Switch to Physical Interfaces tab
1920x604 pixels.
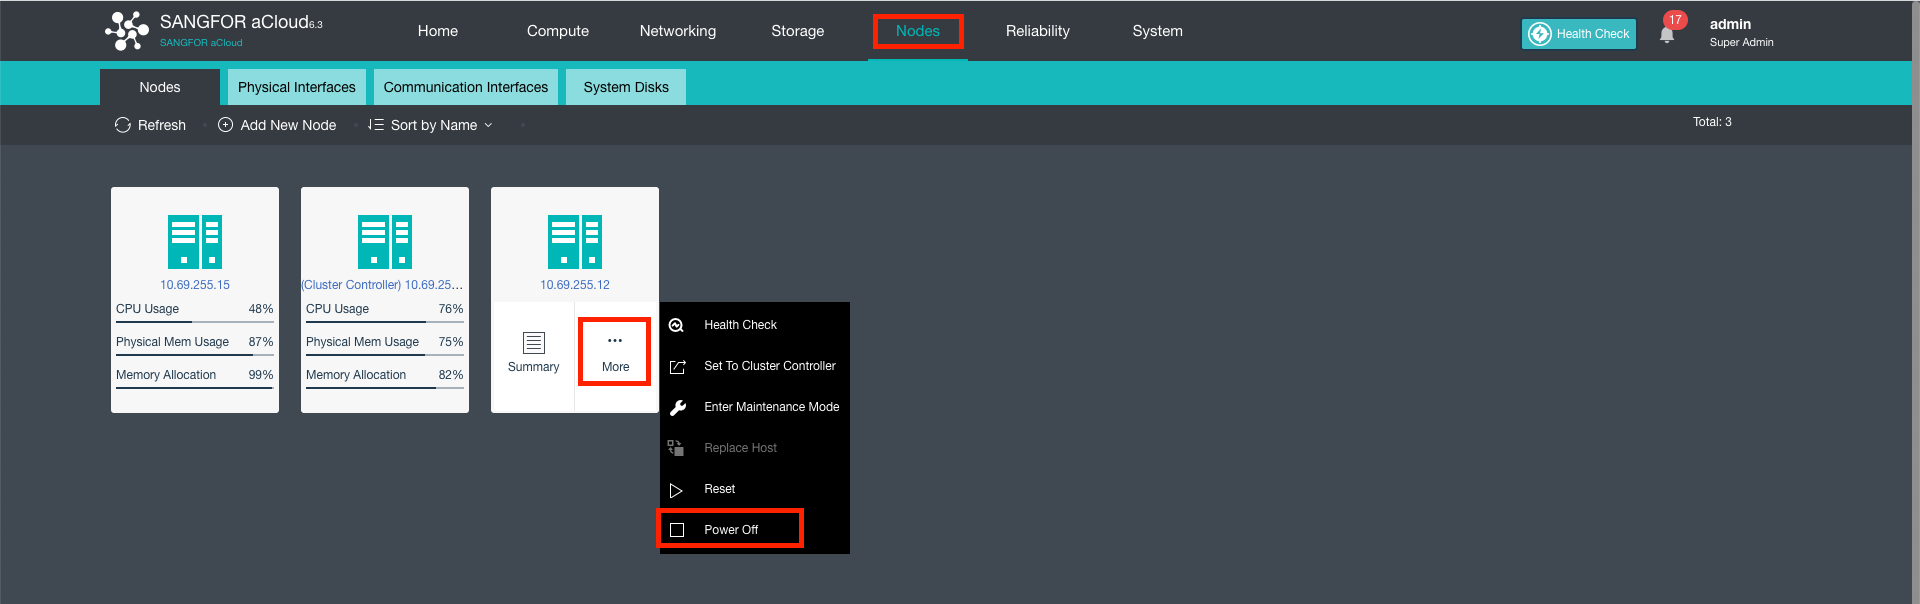[297, 87]
